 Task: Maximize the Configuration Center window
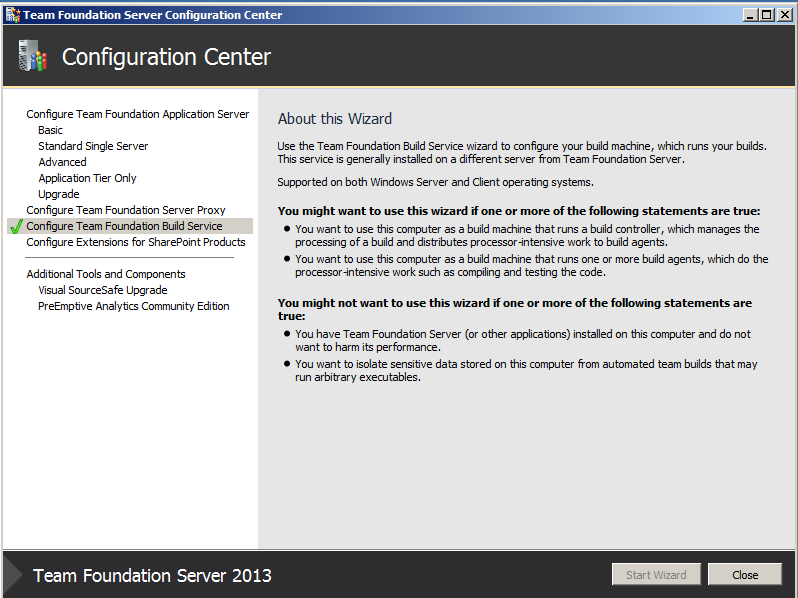pos(766,15)
